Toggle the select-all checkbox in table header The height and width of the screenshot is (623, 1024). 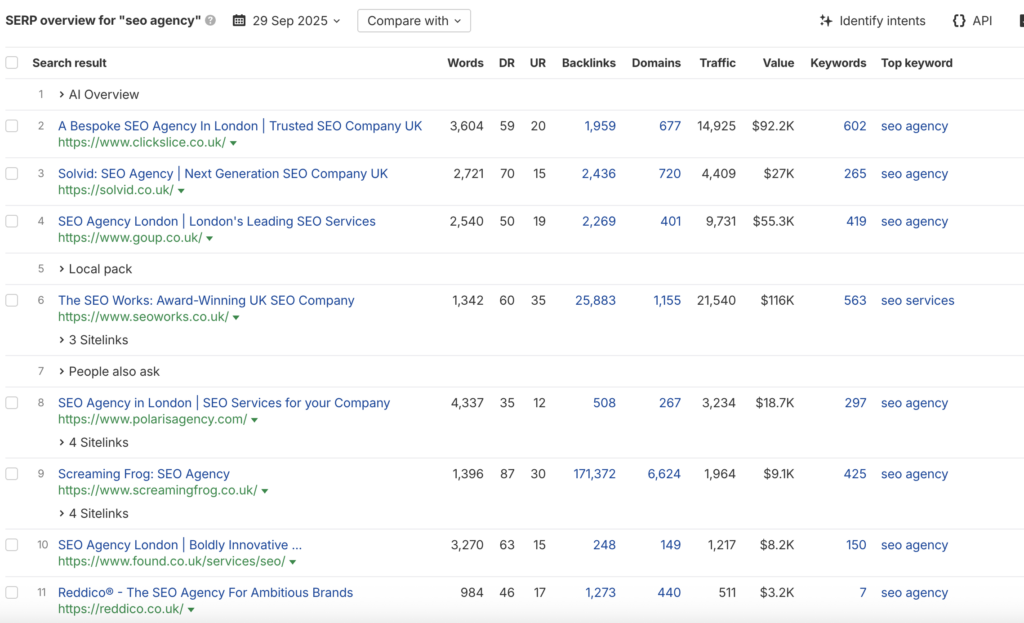tap(12, 63)
